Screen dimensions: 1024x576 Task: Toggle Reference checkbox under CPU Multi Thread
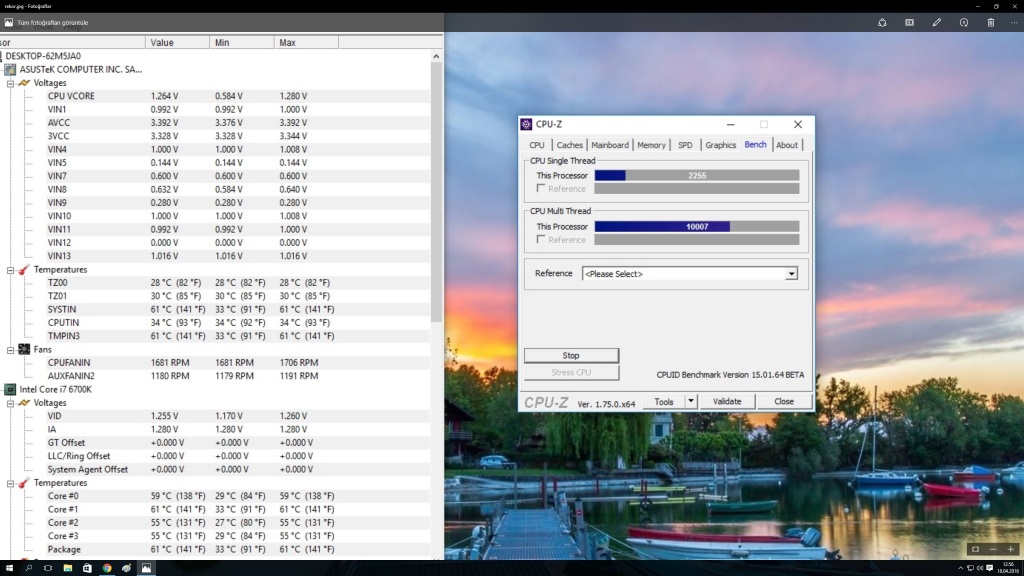[x=541, y=239]
